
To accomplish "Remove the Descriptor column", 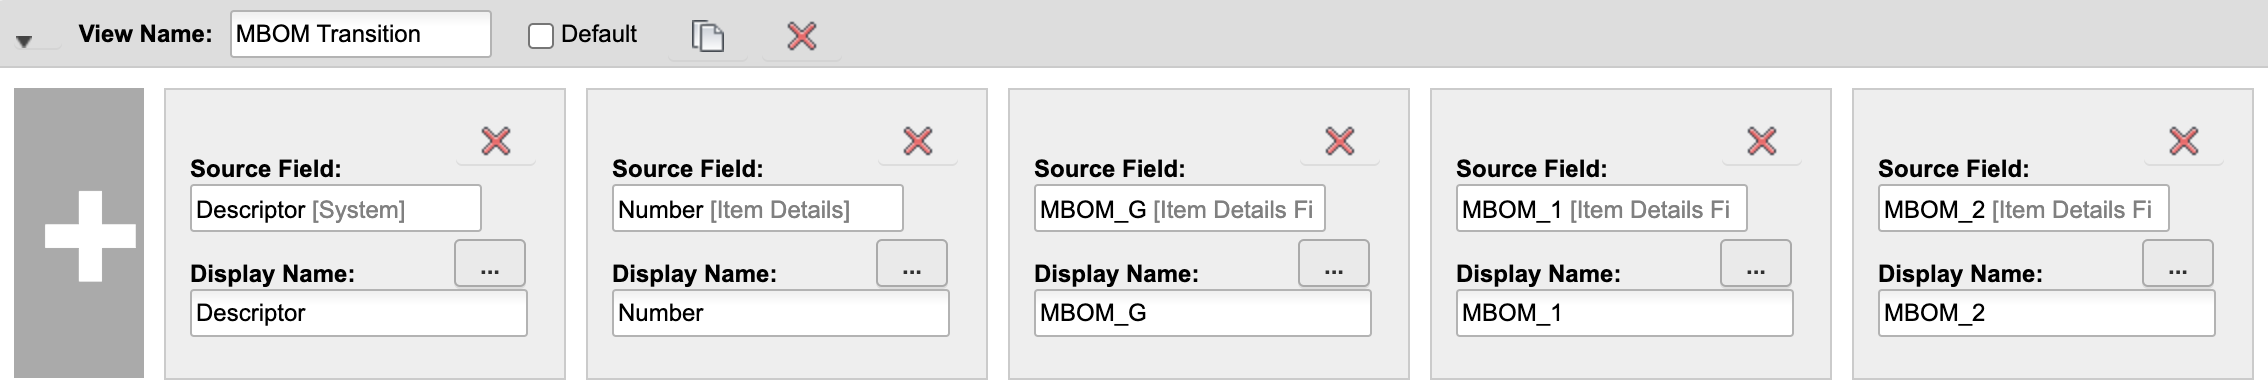I will click(x=496, y=141).
